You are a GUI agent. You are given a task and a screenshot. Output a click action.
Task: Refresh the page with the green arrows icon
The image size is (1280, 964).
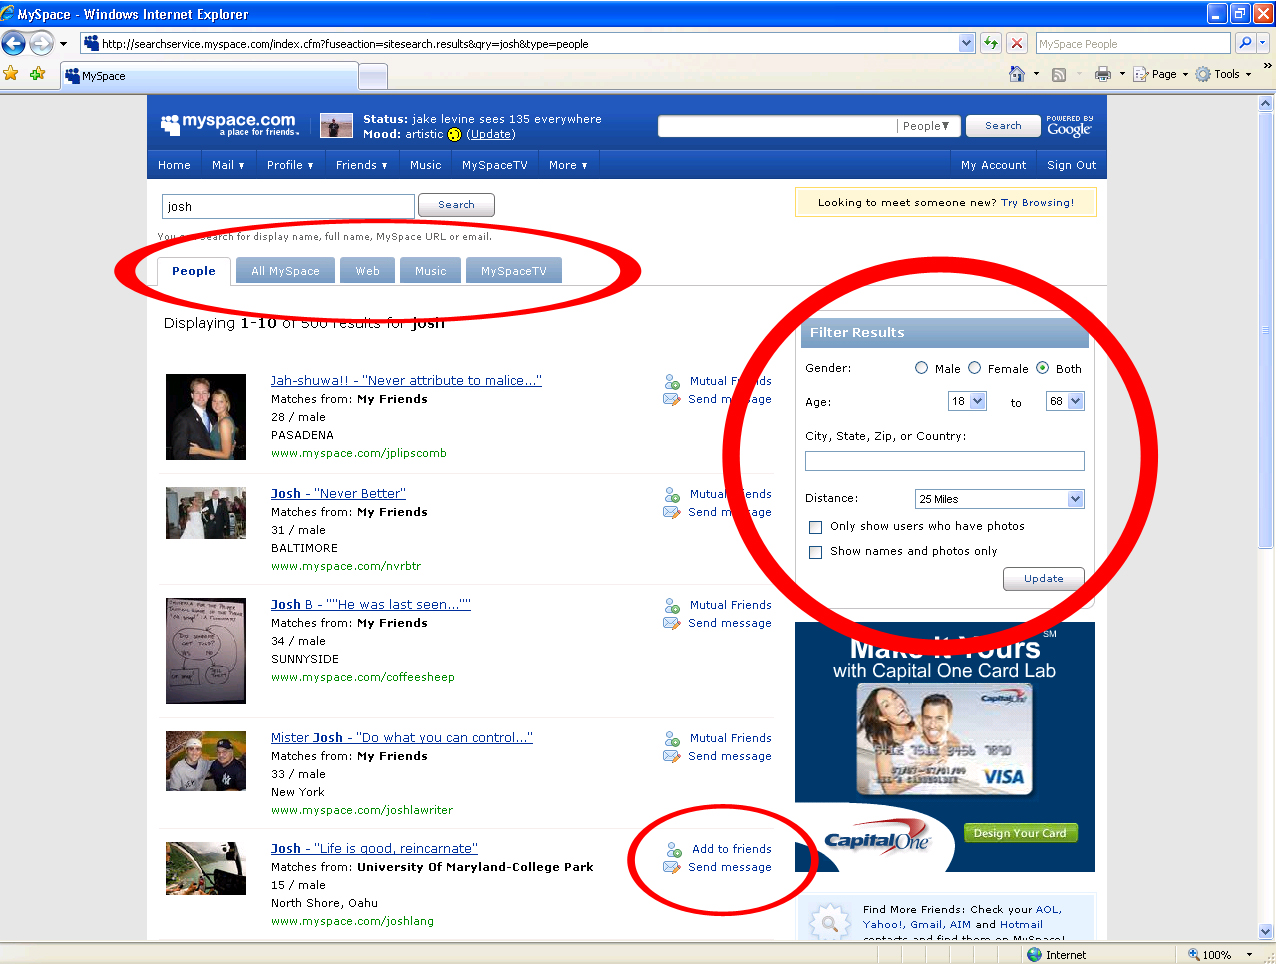990,43
